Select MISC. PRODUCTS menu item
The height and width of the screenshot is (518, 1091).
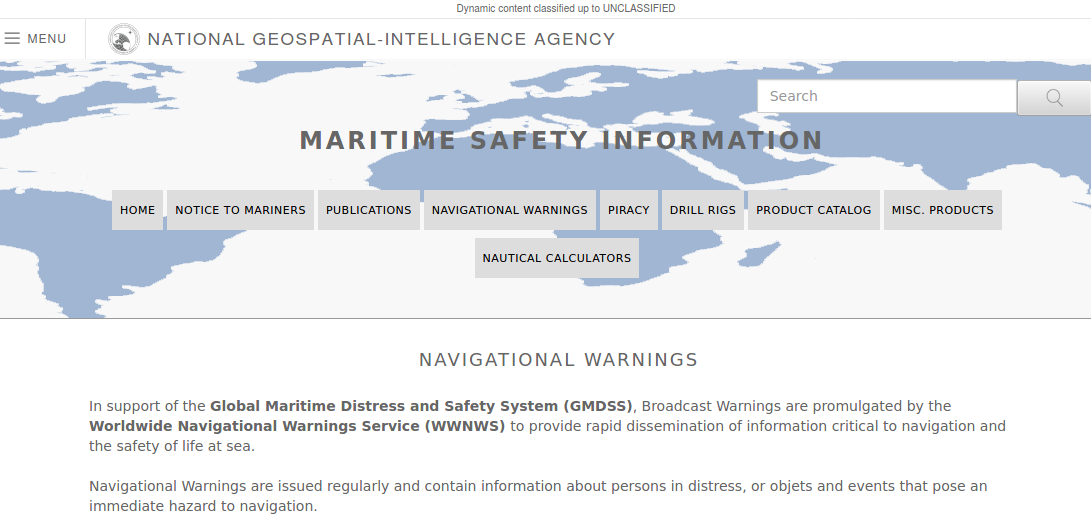(x=943, y=210)
